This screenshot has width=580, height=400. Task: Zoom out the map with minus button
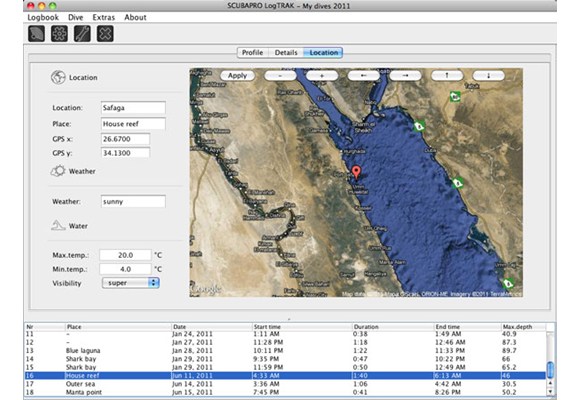(x=280, y=75)
